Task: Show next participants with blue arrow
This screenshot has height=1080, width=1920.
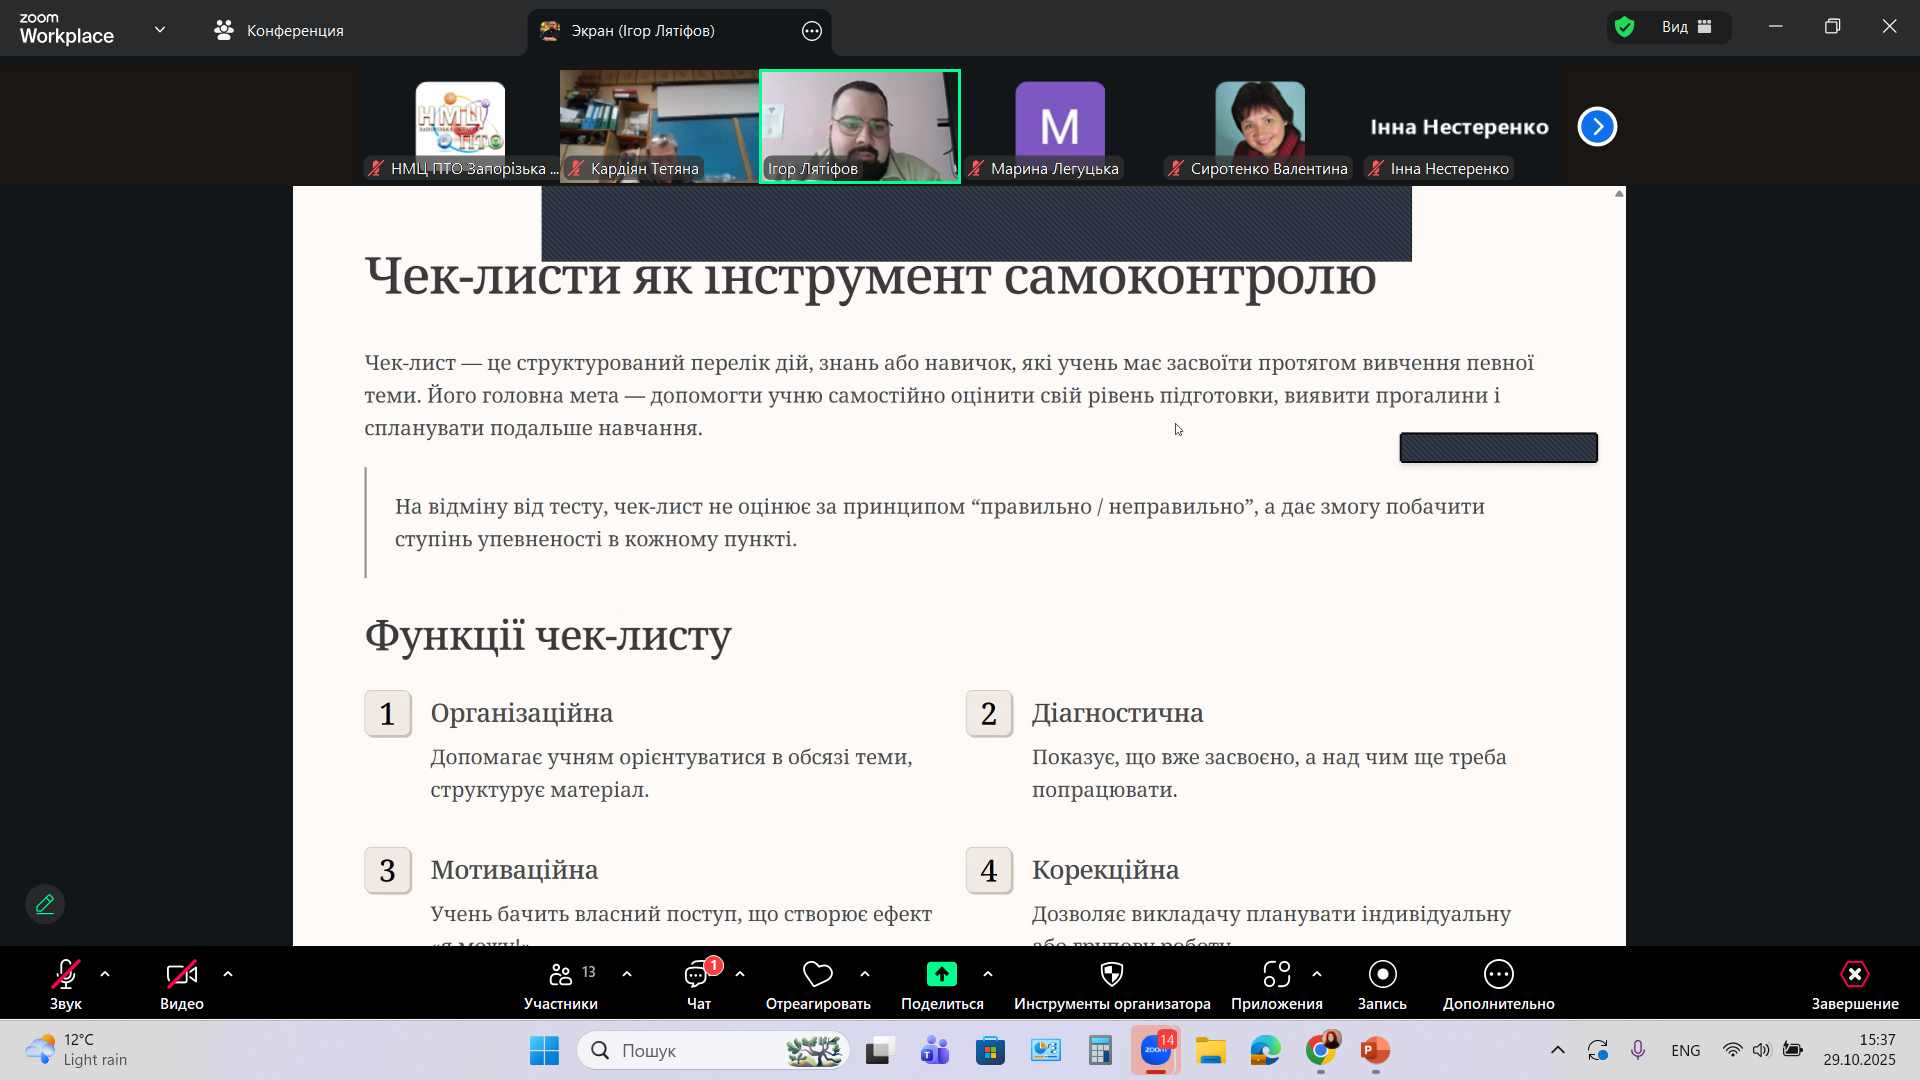Action: click(x=1597, y=127)
